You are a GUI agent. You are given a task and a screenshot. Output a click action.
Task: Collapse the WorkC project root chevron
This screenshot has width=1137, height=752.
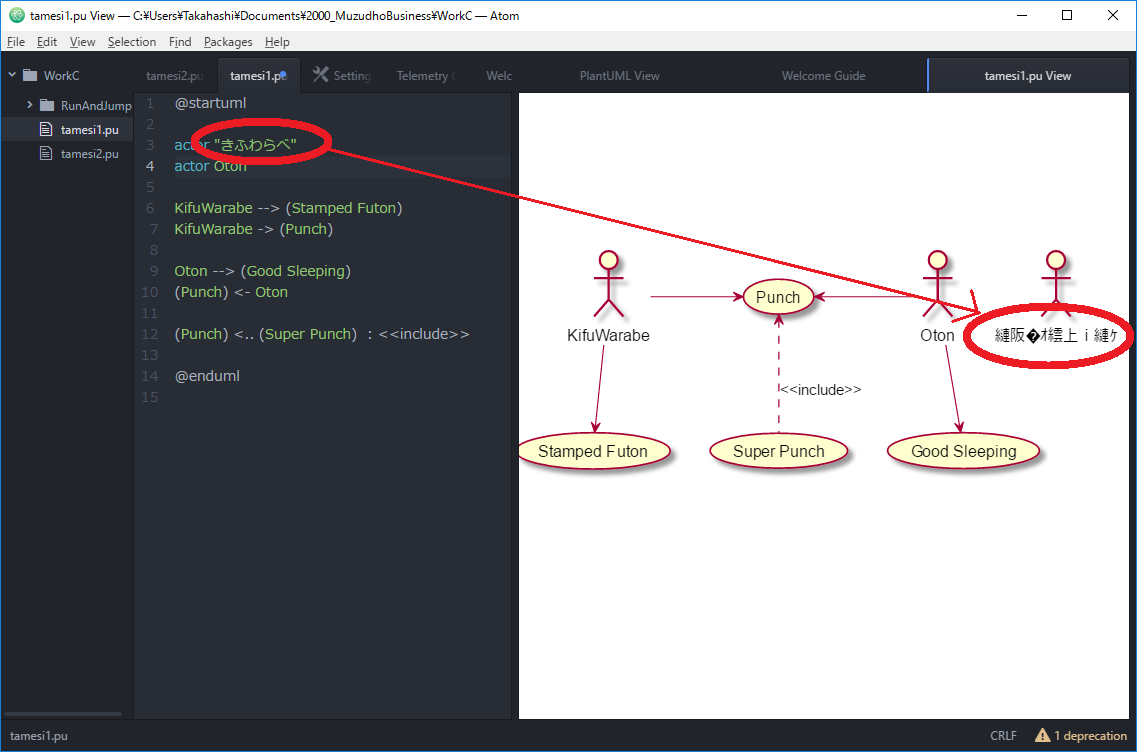coord(12,75)
